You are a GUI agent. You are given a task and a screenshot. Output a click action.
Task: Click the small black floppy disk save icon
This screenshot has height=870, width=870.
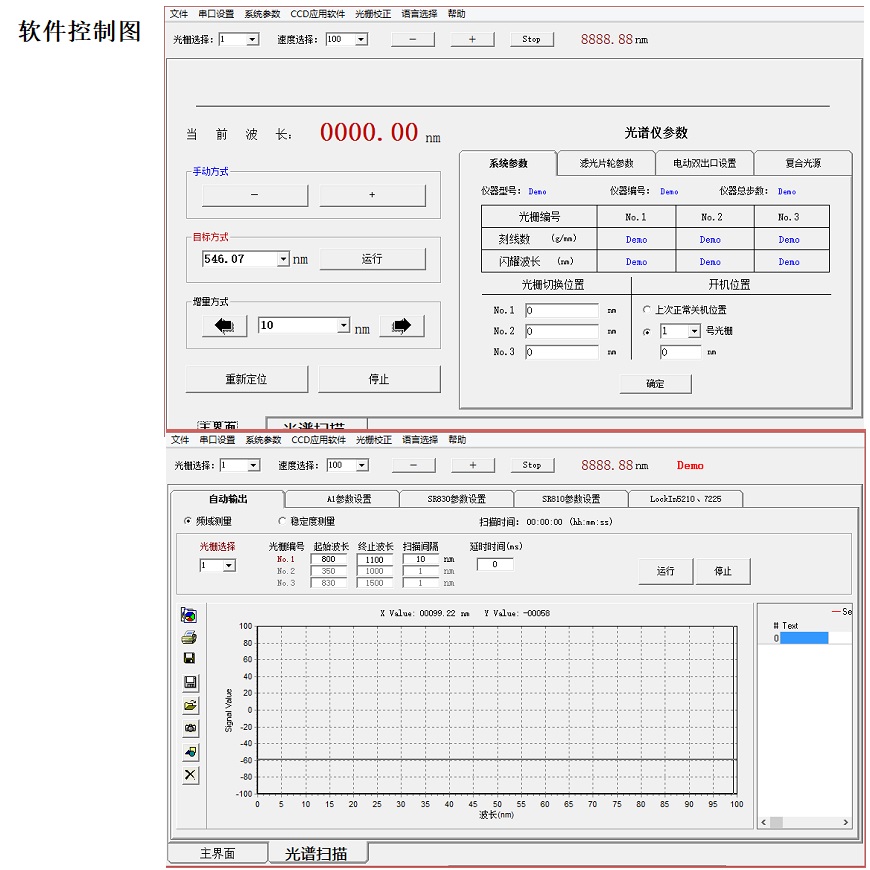pos(190,658)
